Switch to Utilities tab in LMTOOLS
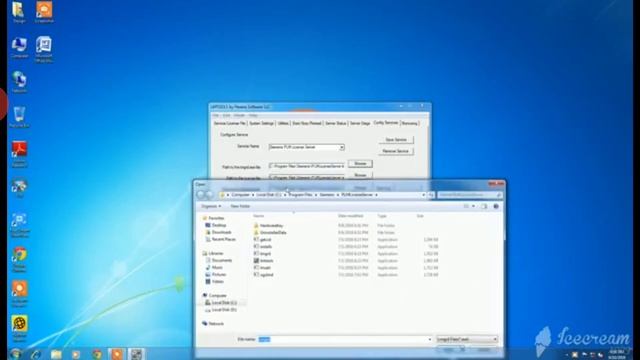This screenshot has width=640, height=360. 283,123
